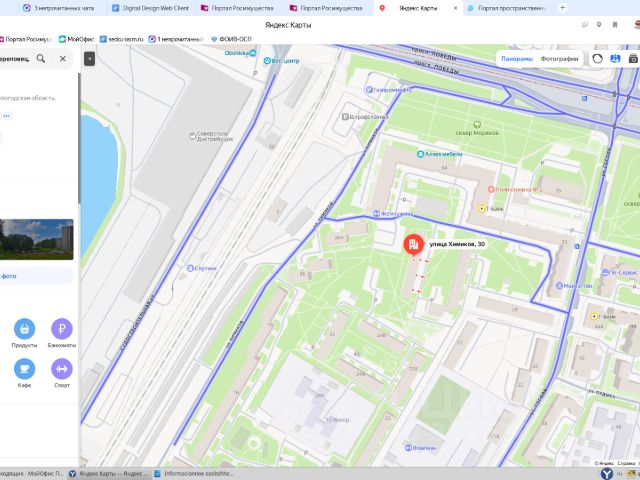Switch to the second Портал Росимущества tab
Image resolution: width=640 pixels, height=480 pixels.
click(326, 8)
